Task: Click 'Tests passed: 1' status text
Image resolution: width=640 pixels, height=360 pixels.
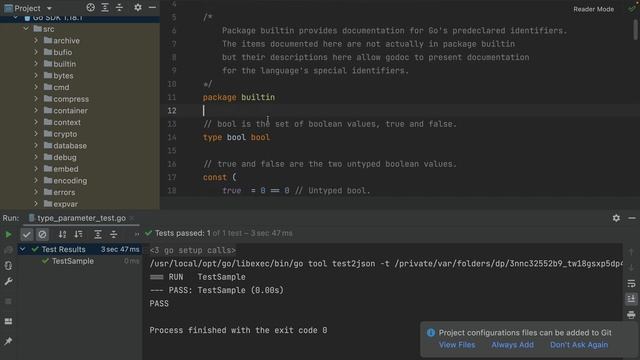Action: [183, 233]
